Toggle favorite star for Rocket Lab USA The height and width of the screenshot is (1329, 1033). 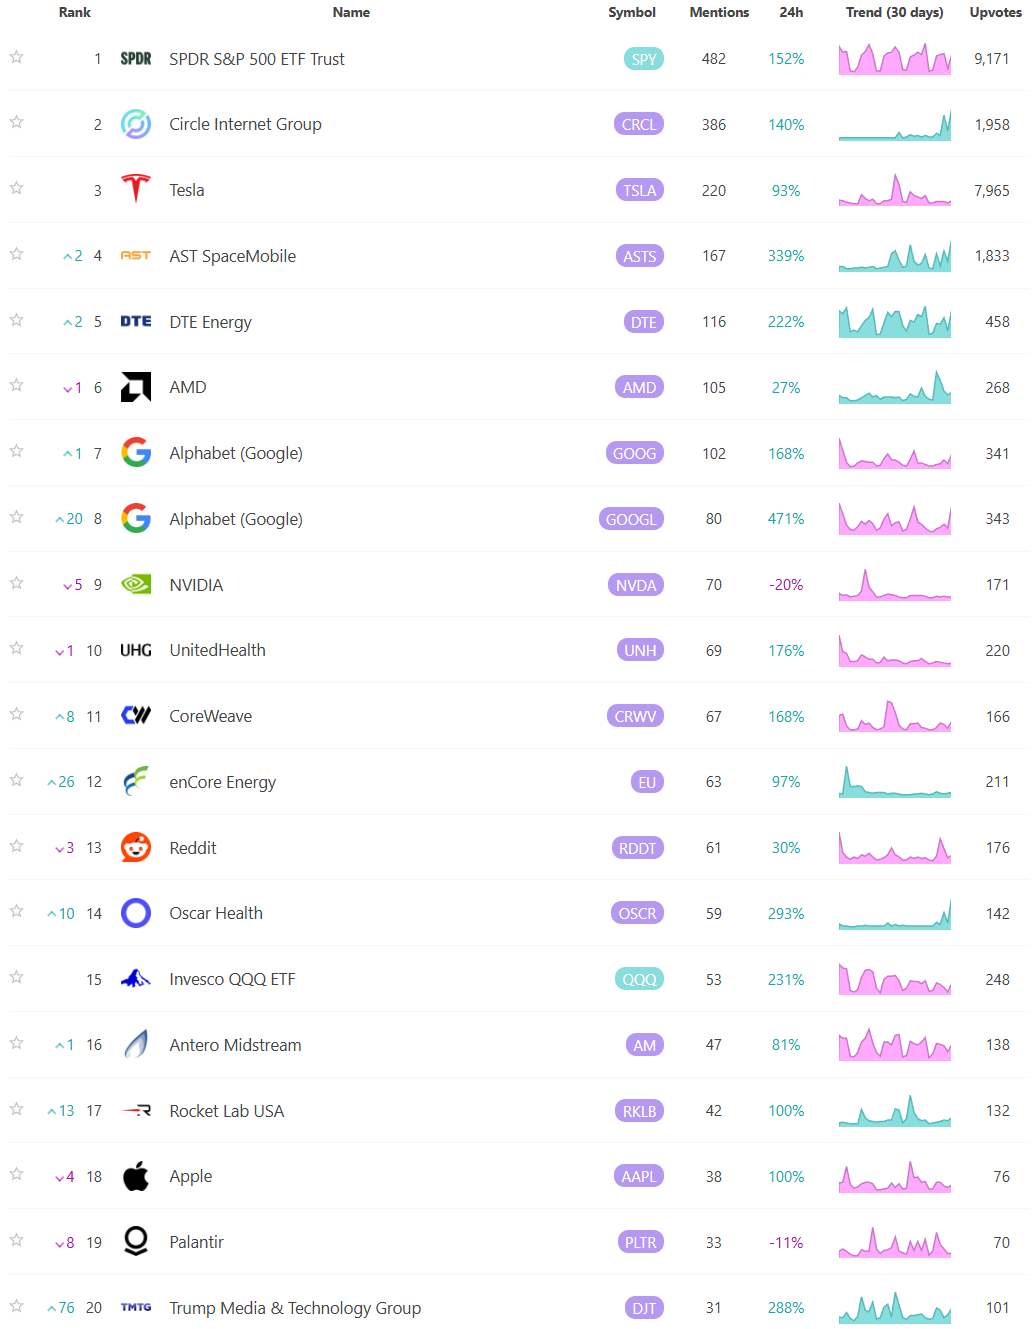tap(16, 1109)
